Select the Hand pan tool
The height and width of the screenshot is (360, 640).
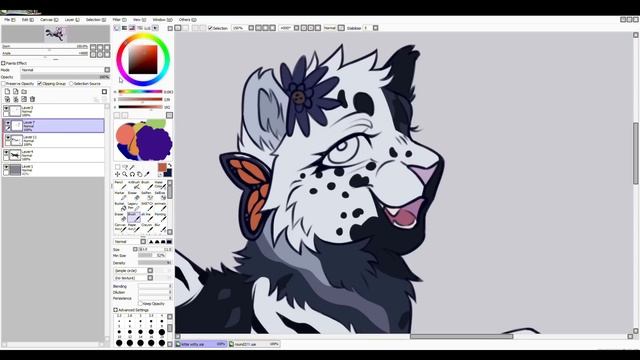coord(140,174)
